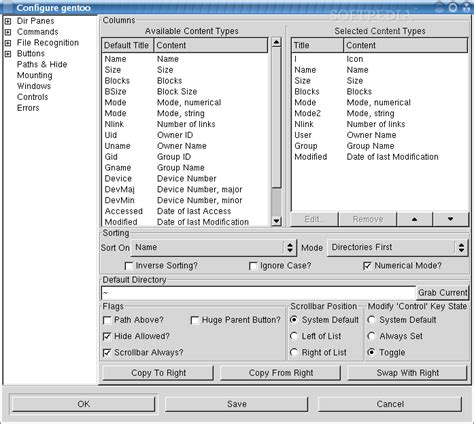Expand the Buttons tree node
Image resolution: width=474 pixels, height=424 pixels.
click(8, 54)
